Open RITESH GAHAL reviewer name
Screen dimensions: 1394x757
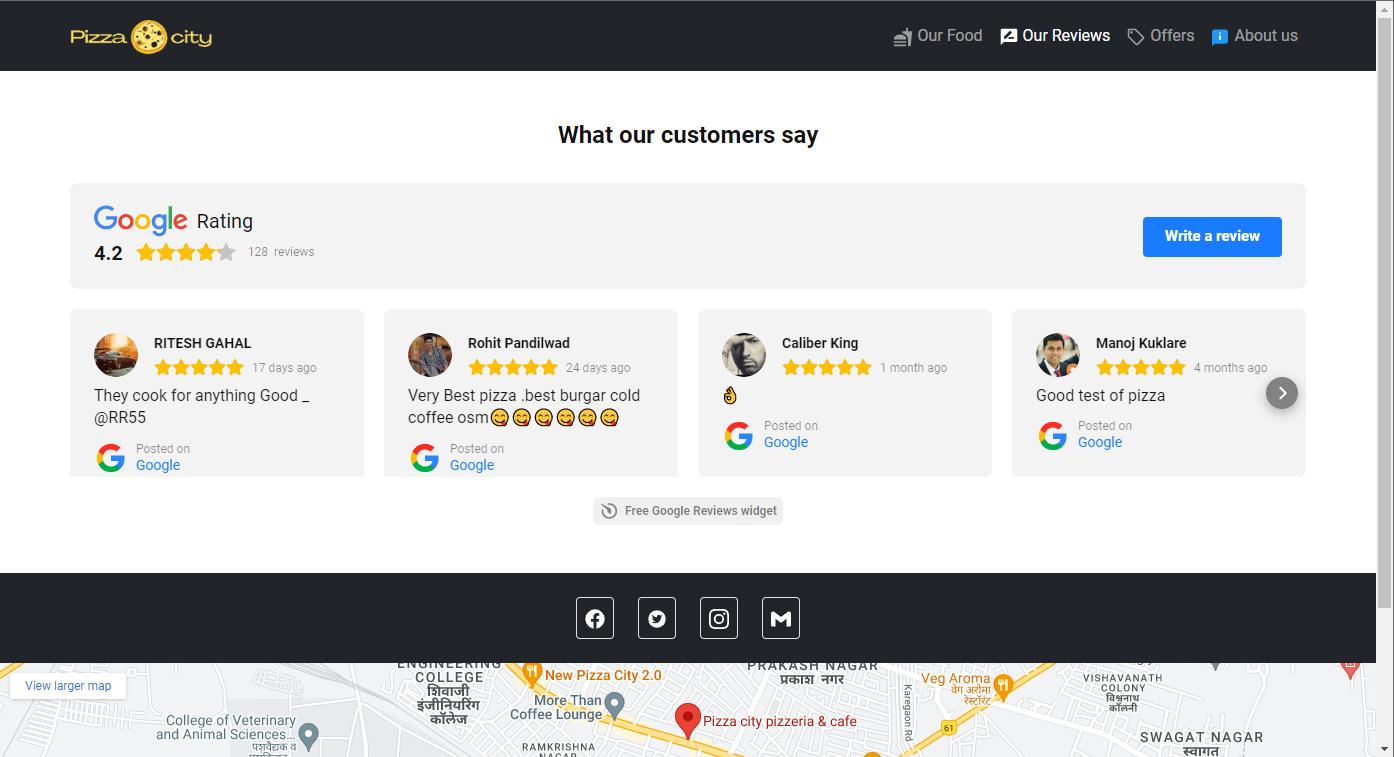203,343
